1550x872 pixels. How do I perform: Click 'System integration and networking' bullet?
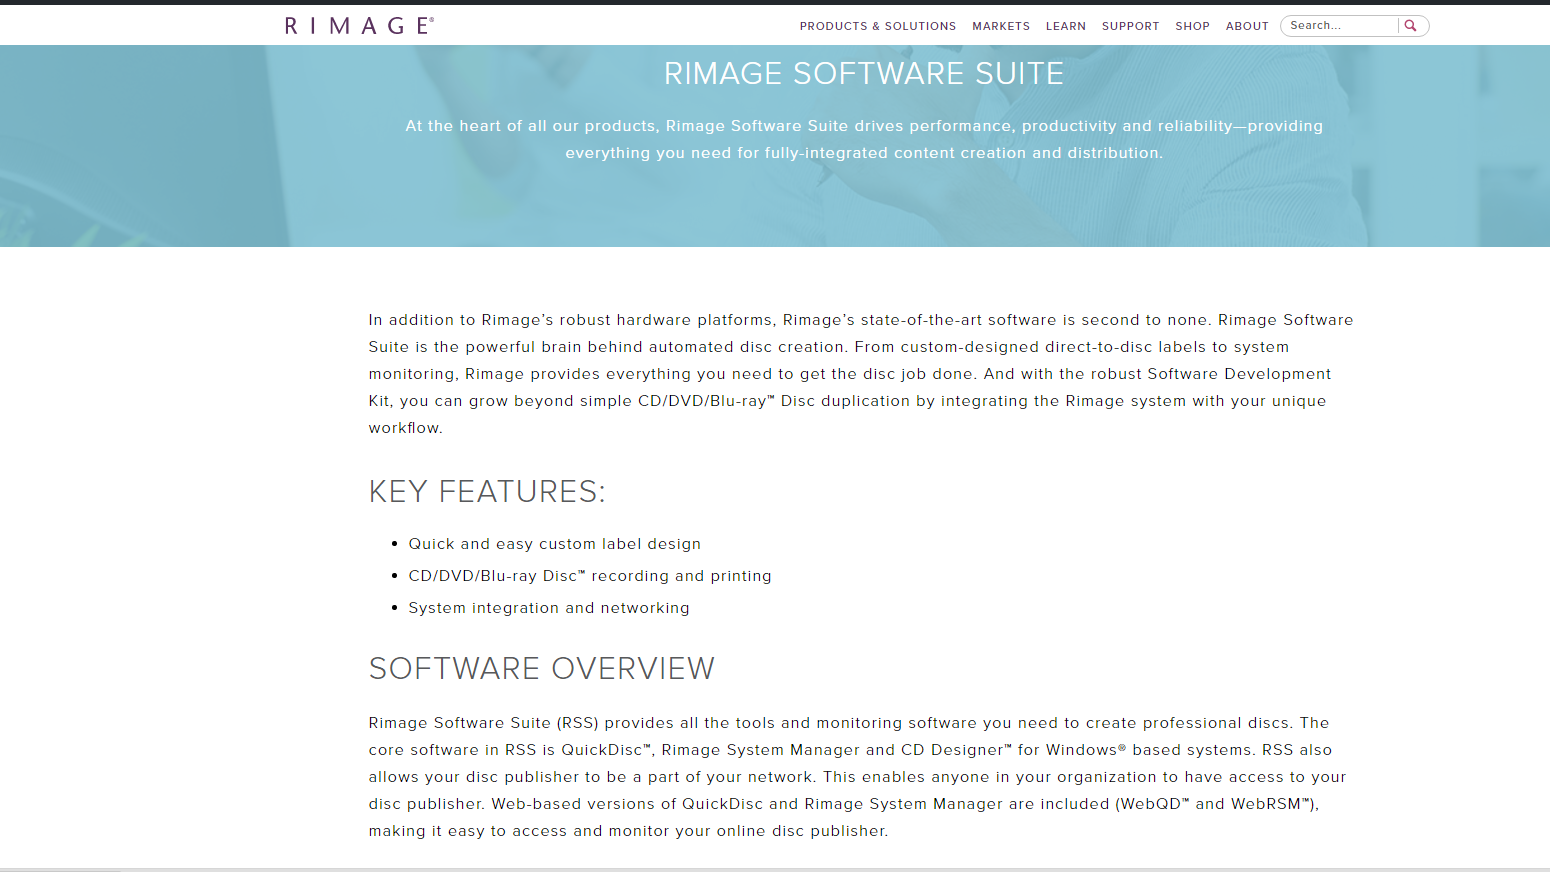549,608
